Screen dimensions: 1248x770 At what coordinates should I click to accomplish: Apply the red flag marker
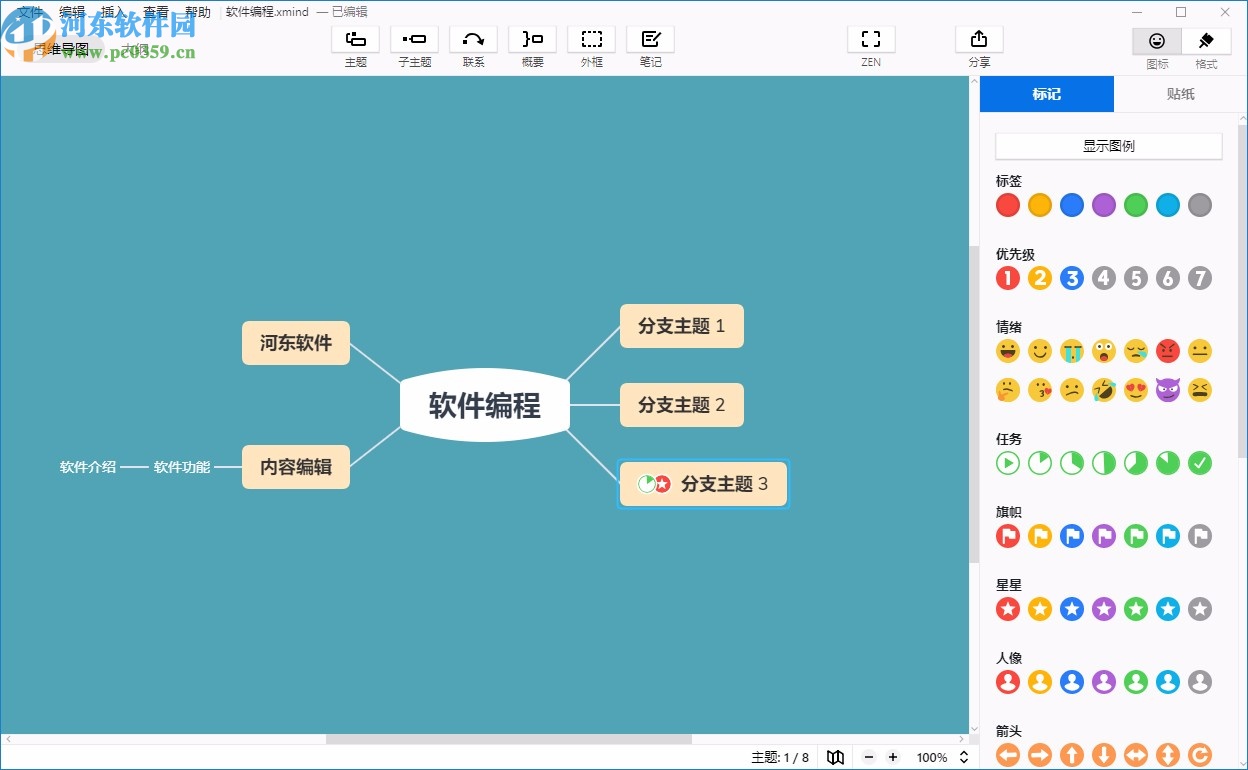coord(1007,536)
